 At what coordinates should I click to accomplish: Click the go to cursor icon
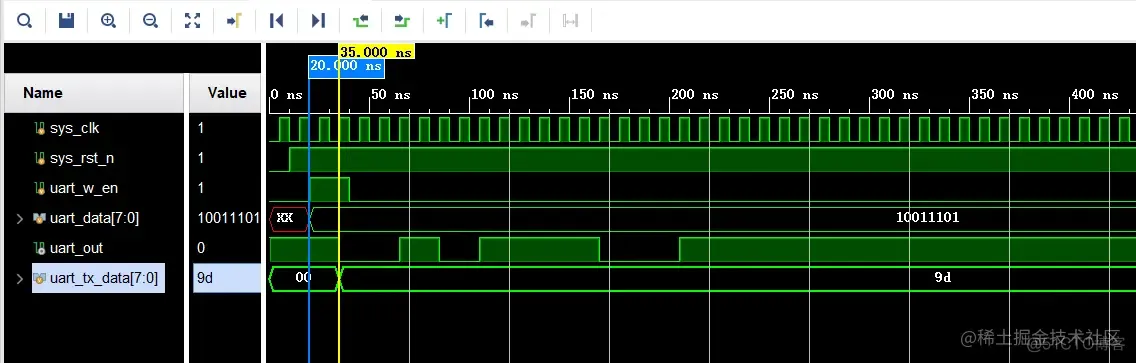pos(234,21)
